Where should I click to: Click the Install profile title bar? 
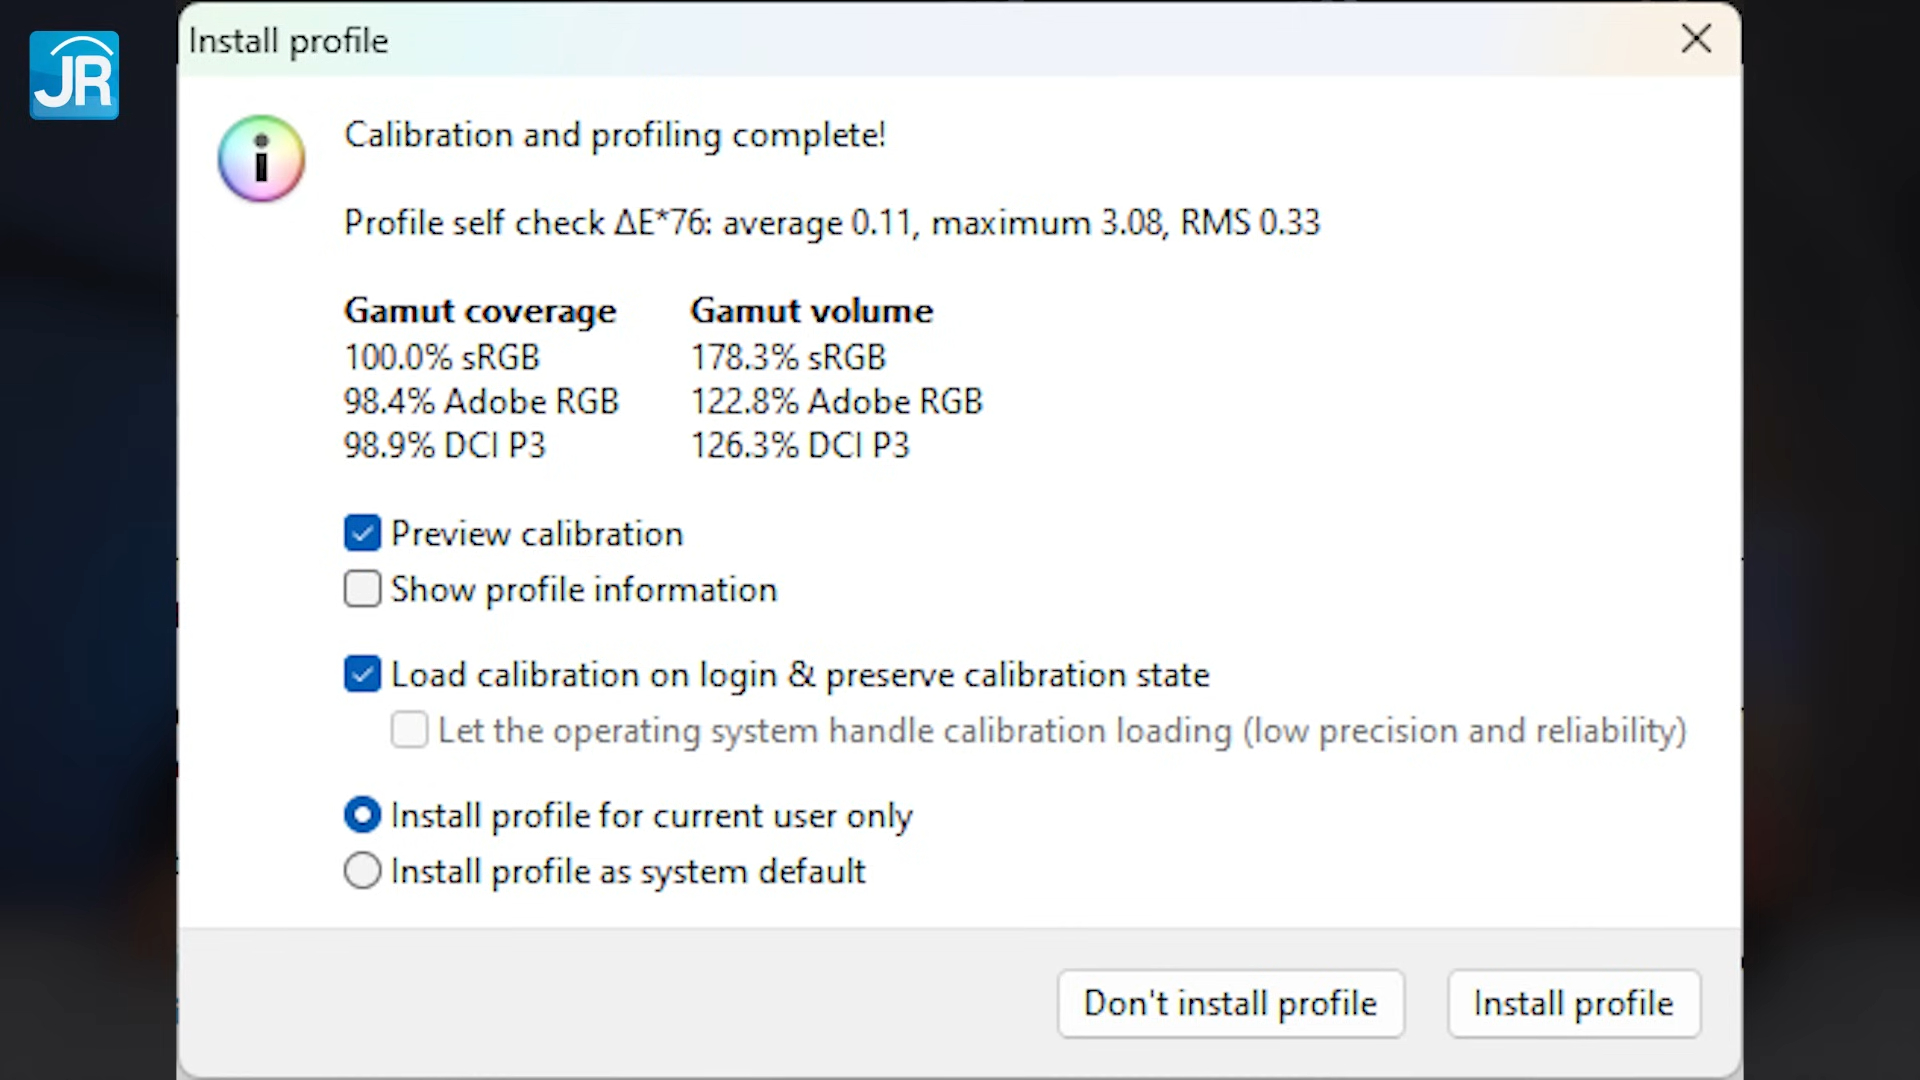(288, 40)
